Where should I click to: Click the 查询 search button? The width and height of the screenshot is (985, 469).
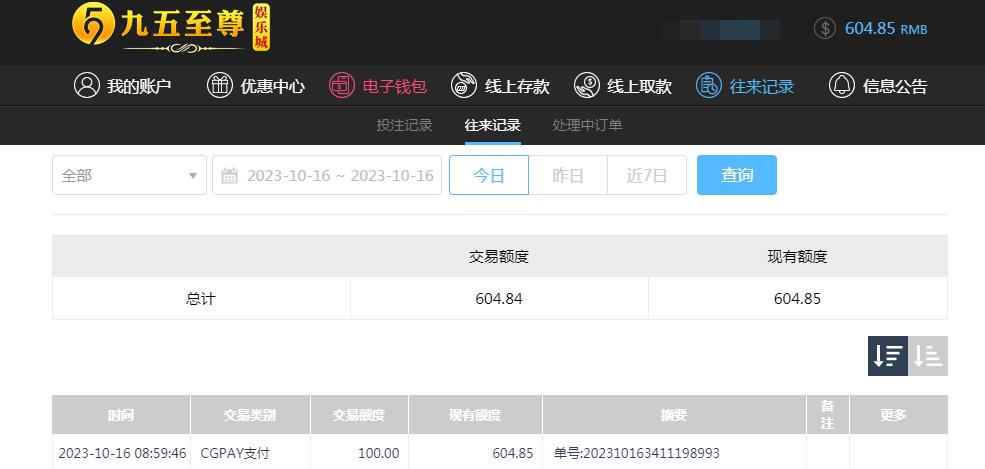click(x=737, y=175)
